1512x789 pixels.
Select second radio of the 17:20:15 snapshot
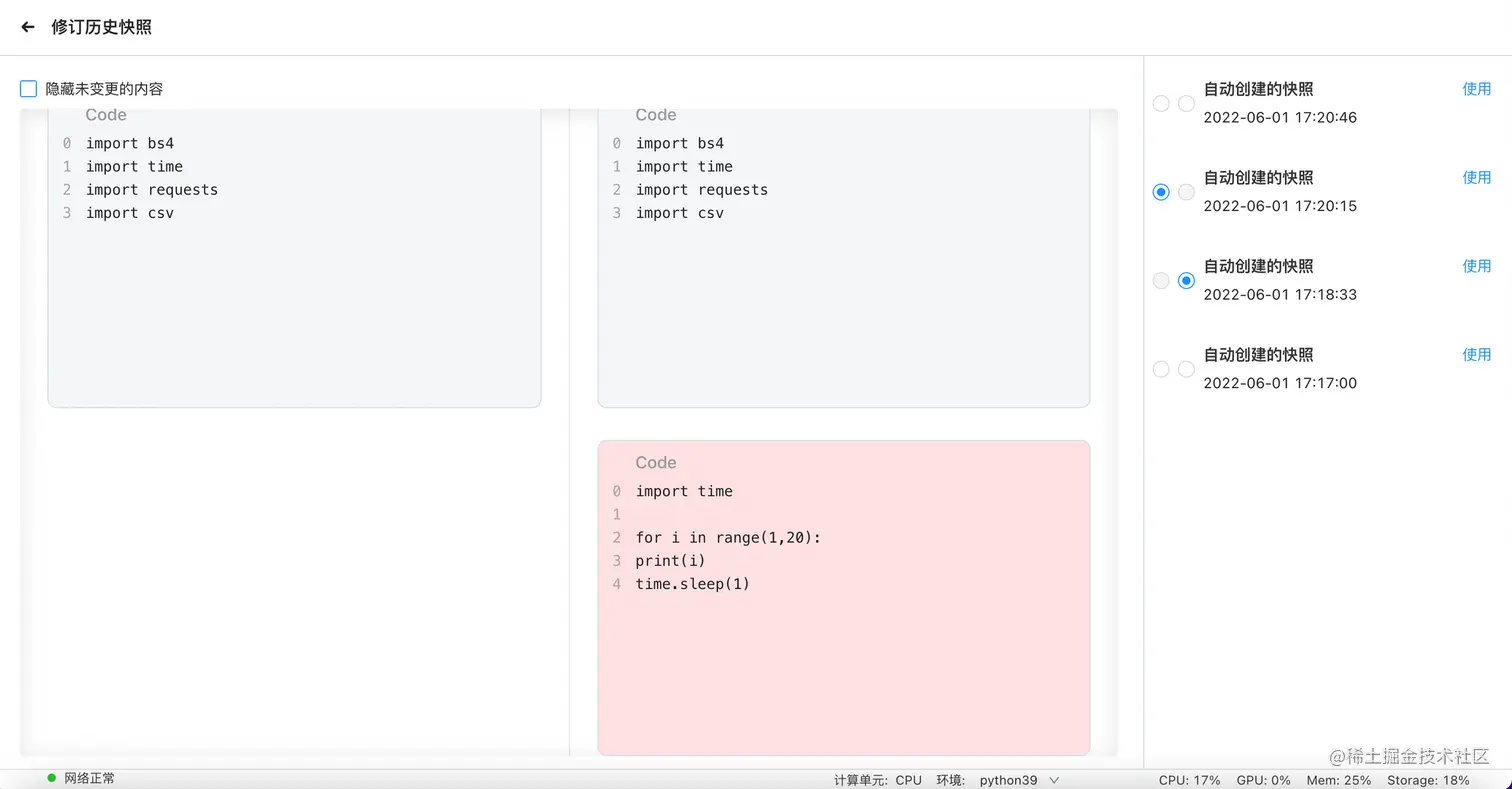pyautogui.click(x=1186, y=192)
